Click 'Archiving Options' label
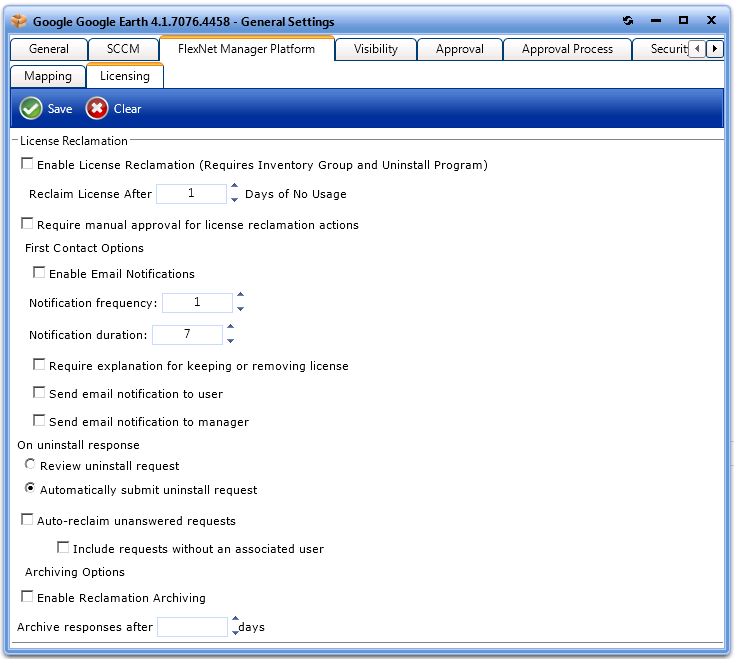This screenshot has width=734, height=659. [x=75, y=572]
